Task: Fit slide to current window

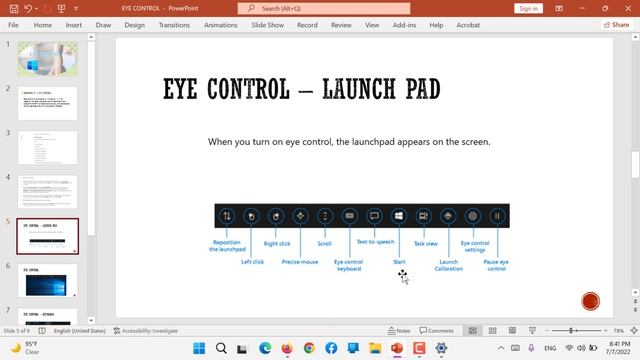Action: coord(634,331)
